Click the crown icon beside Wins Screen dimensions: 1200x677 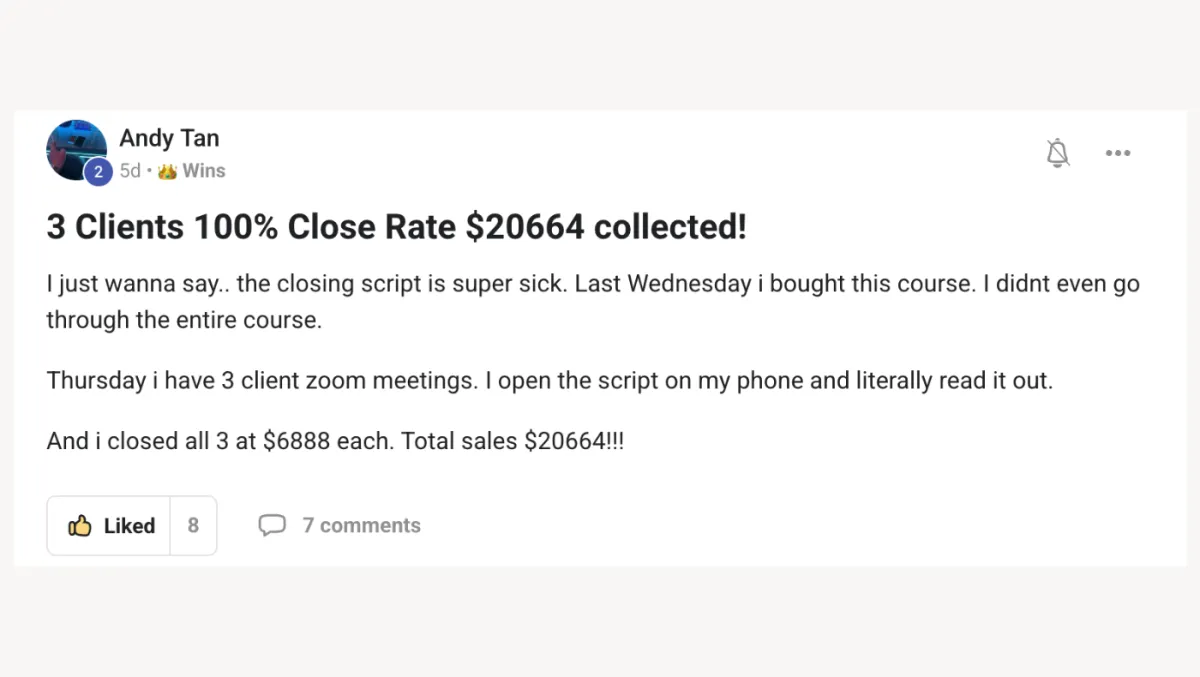[167, 171]
